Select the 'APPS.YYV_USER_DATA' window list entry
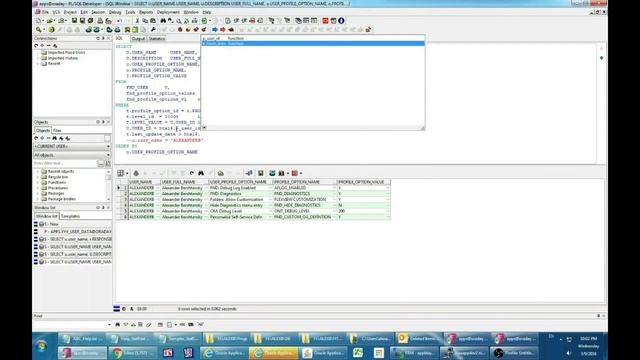This screenshot has height=360, width=640. point(78,231)
